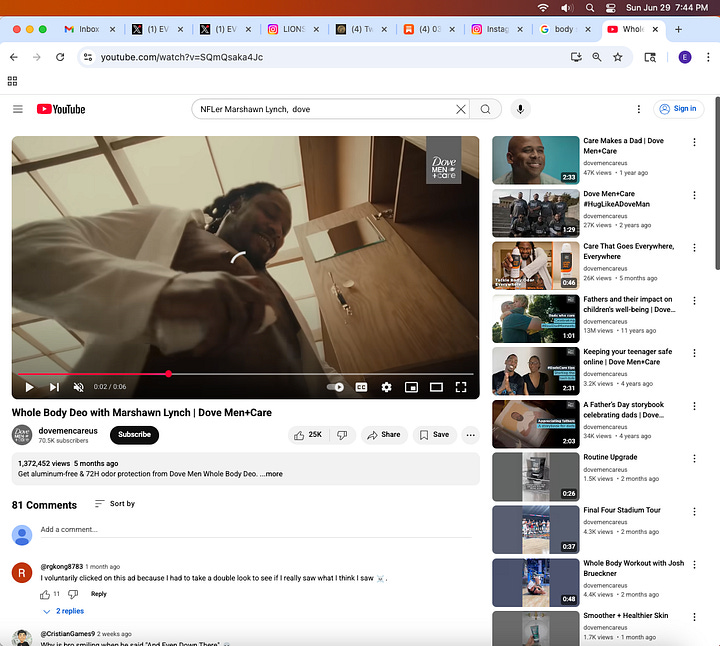Image resolution: width=720 pixels, height=646 pixels.
Task: Share the video
Action: (x=384, y=435)
